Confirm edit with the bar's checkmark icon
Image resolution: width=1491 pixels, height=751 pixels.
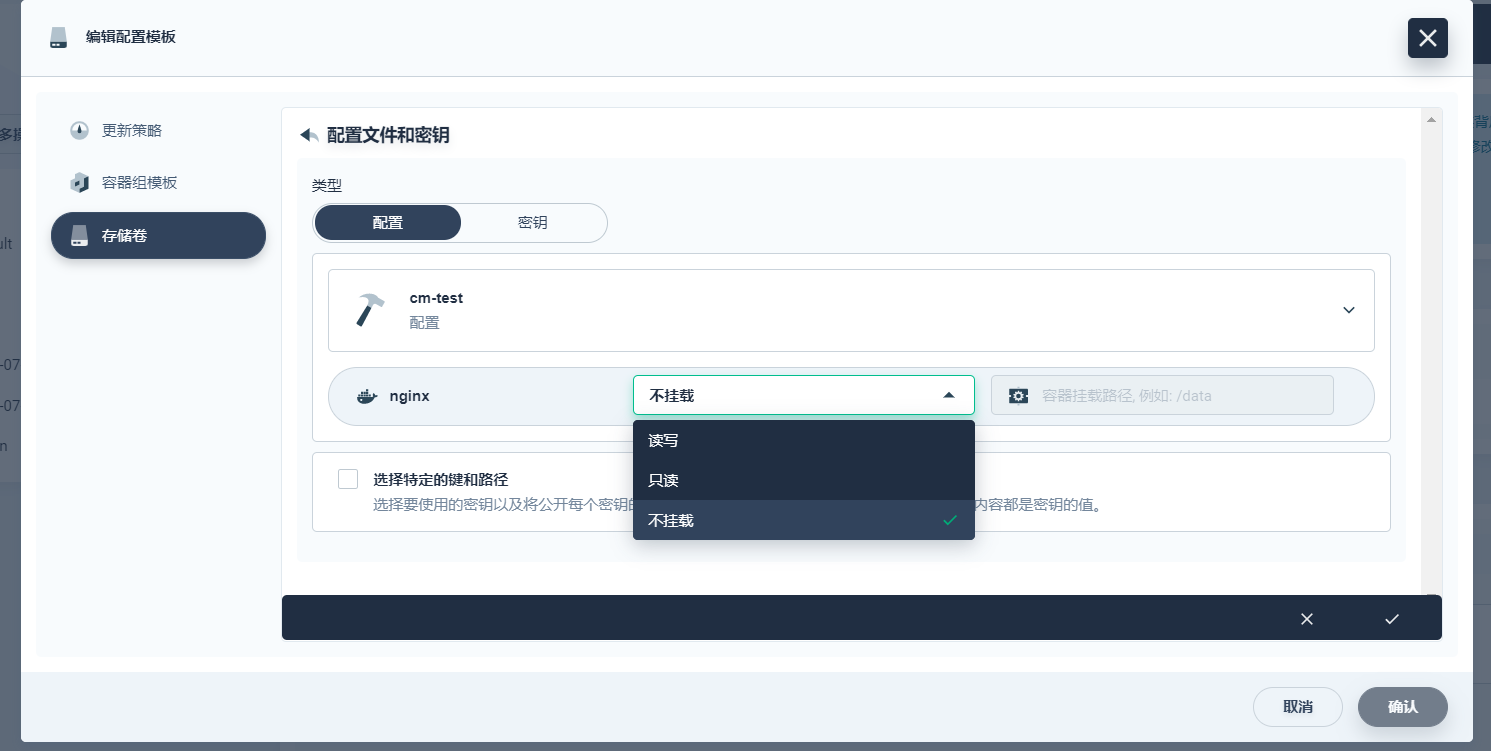1391,619
